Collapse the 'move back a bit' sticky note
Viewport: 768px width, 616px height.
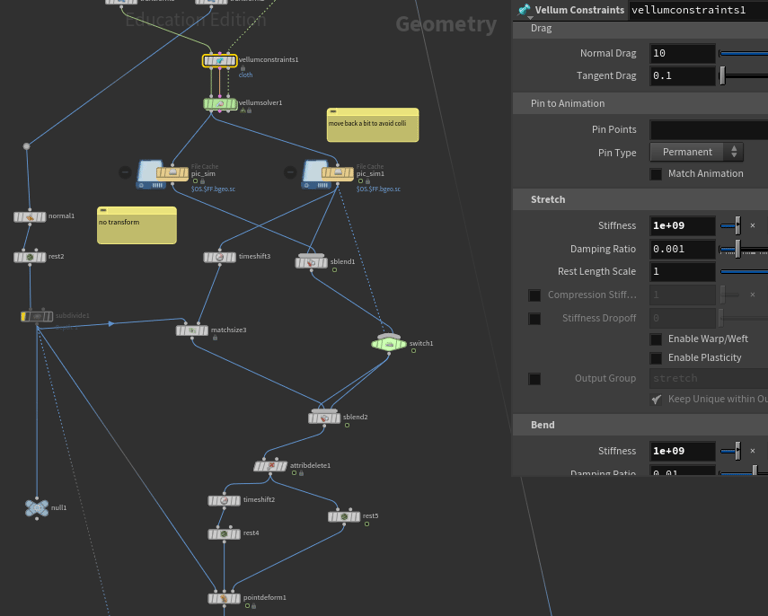(x=333, y=112)
